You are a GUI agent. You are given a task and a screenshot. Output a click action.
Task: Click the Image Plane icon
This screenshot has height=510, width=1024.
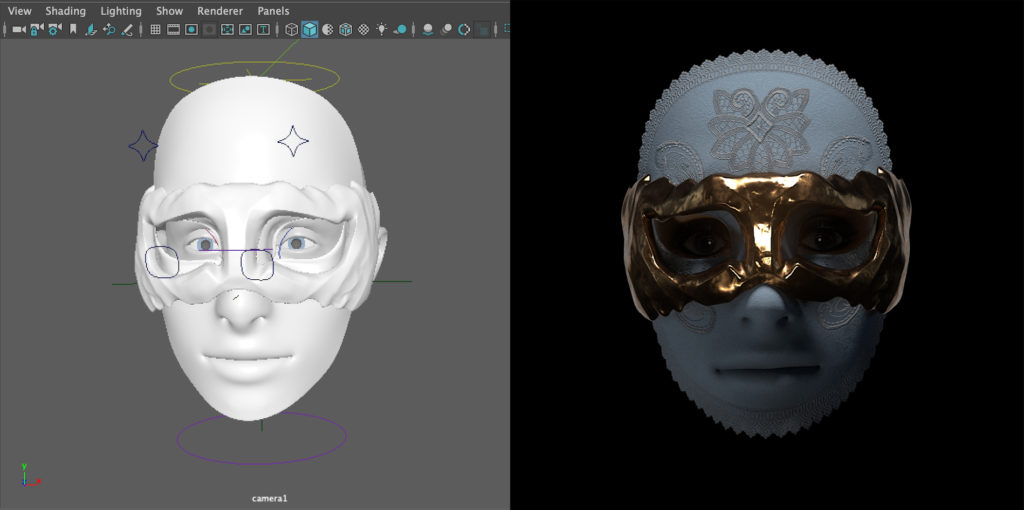[91, 29]
